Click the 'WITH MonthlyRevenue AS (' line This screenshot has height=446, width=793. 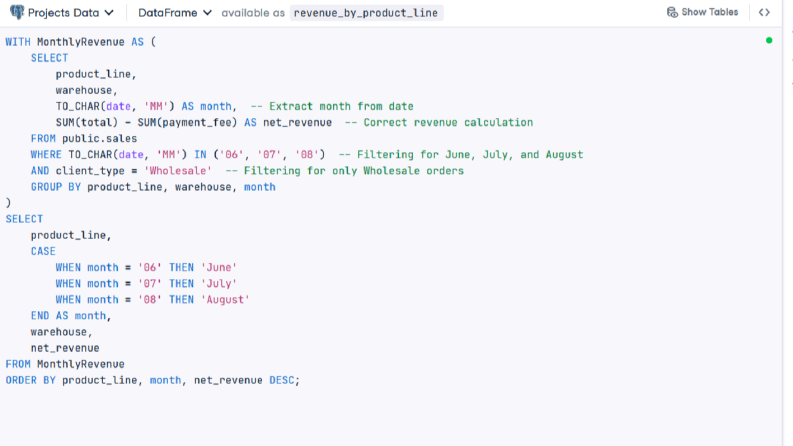(x=81, y=42)
